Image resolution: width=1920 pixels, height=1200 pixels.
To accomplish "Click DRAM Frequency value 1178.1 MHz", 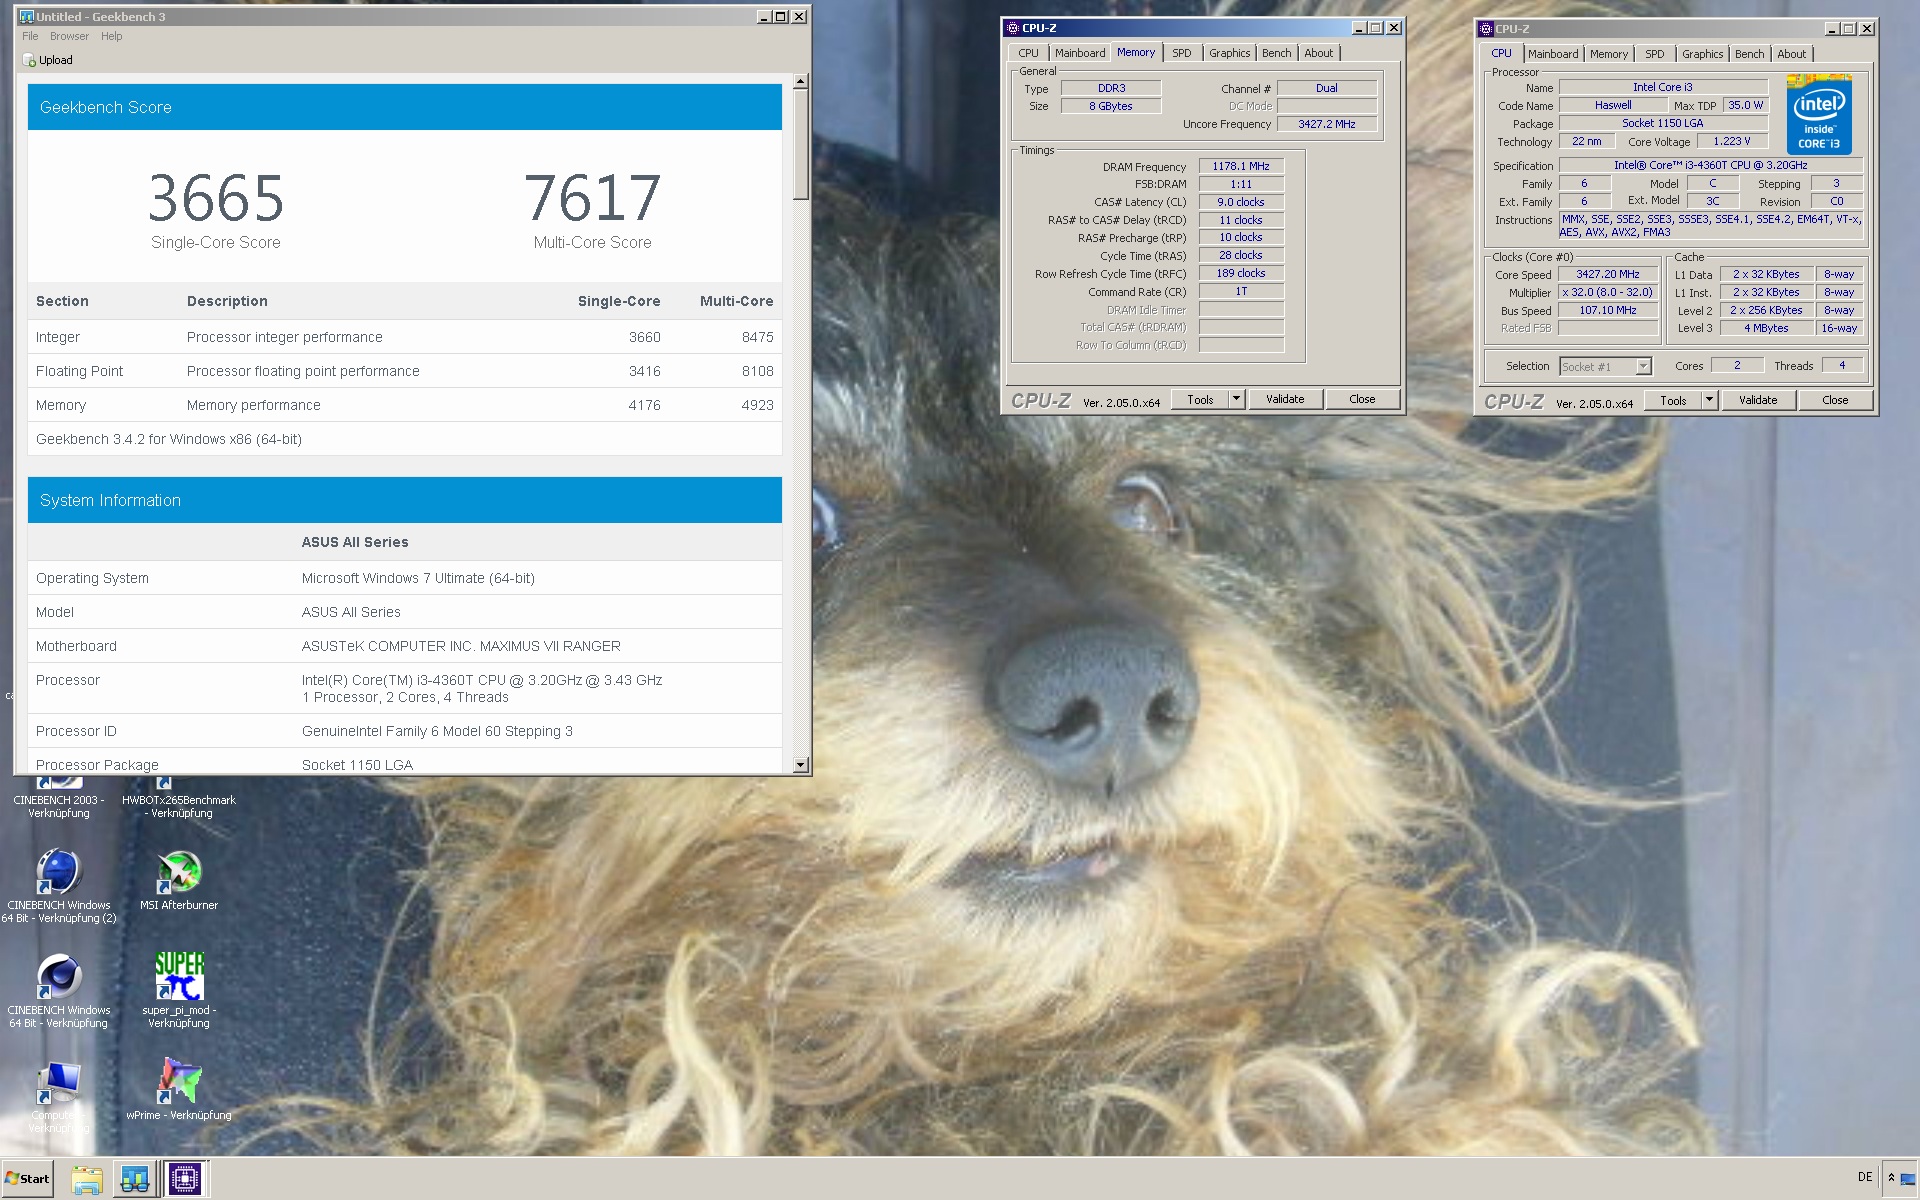I will click(1241, 166).
